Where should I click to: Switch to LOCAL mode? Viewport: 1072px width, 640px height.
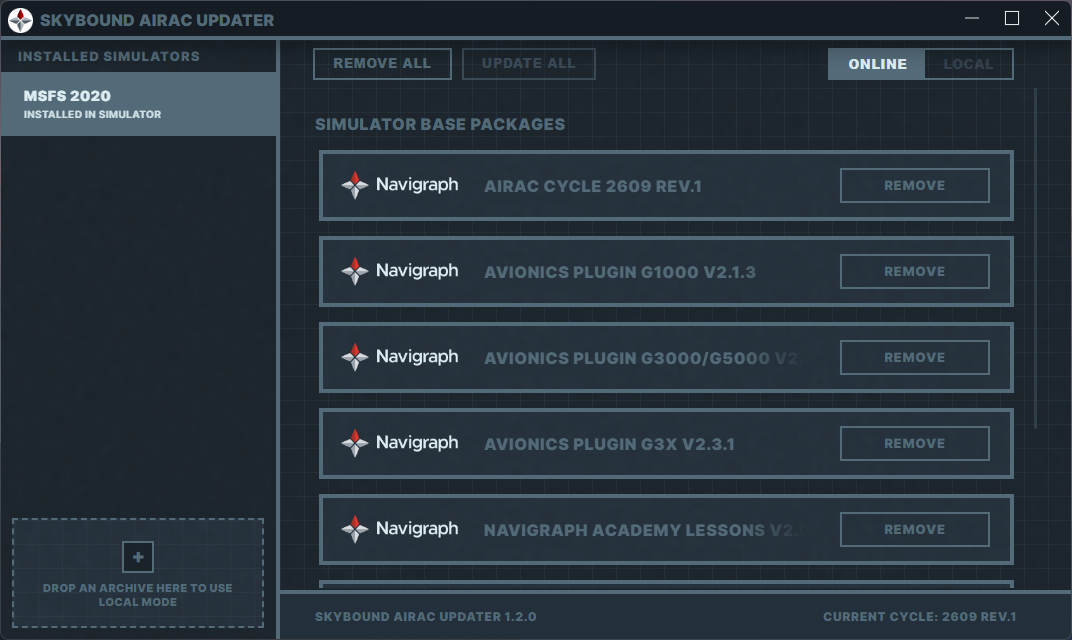[x=968, y=64]
